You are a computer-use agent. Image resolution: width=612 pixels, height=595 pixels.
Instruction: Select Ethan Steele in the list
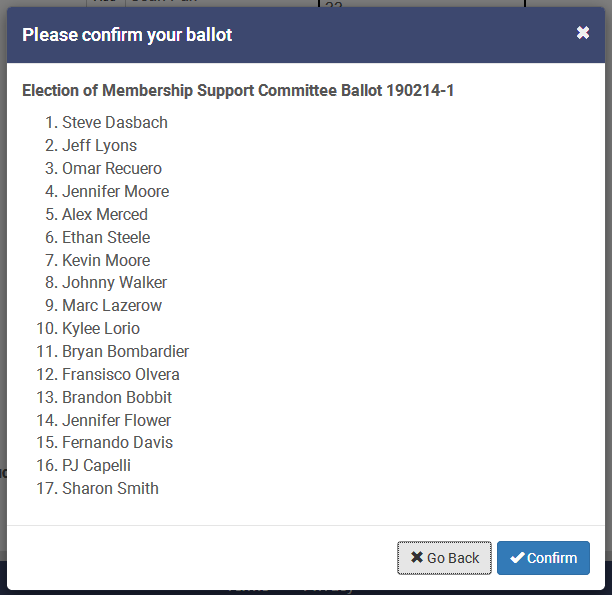pyautogui.click(x=106, y=238)
